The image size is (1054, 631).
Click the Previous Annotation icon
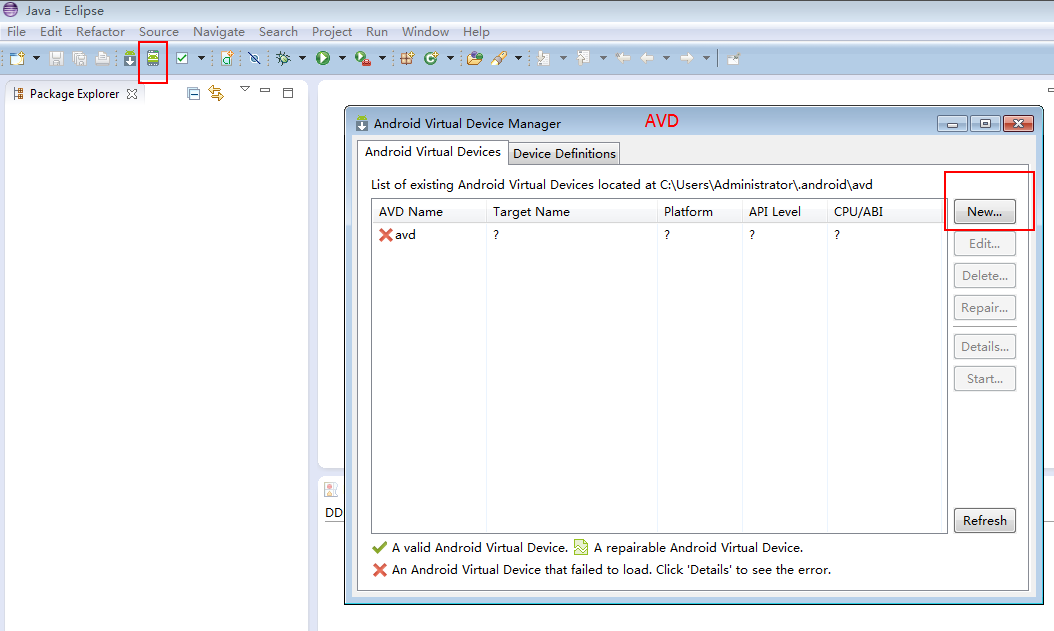click(x=583, y=58)
